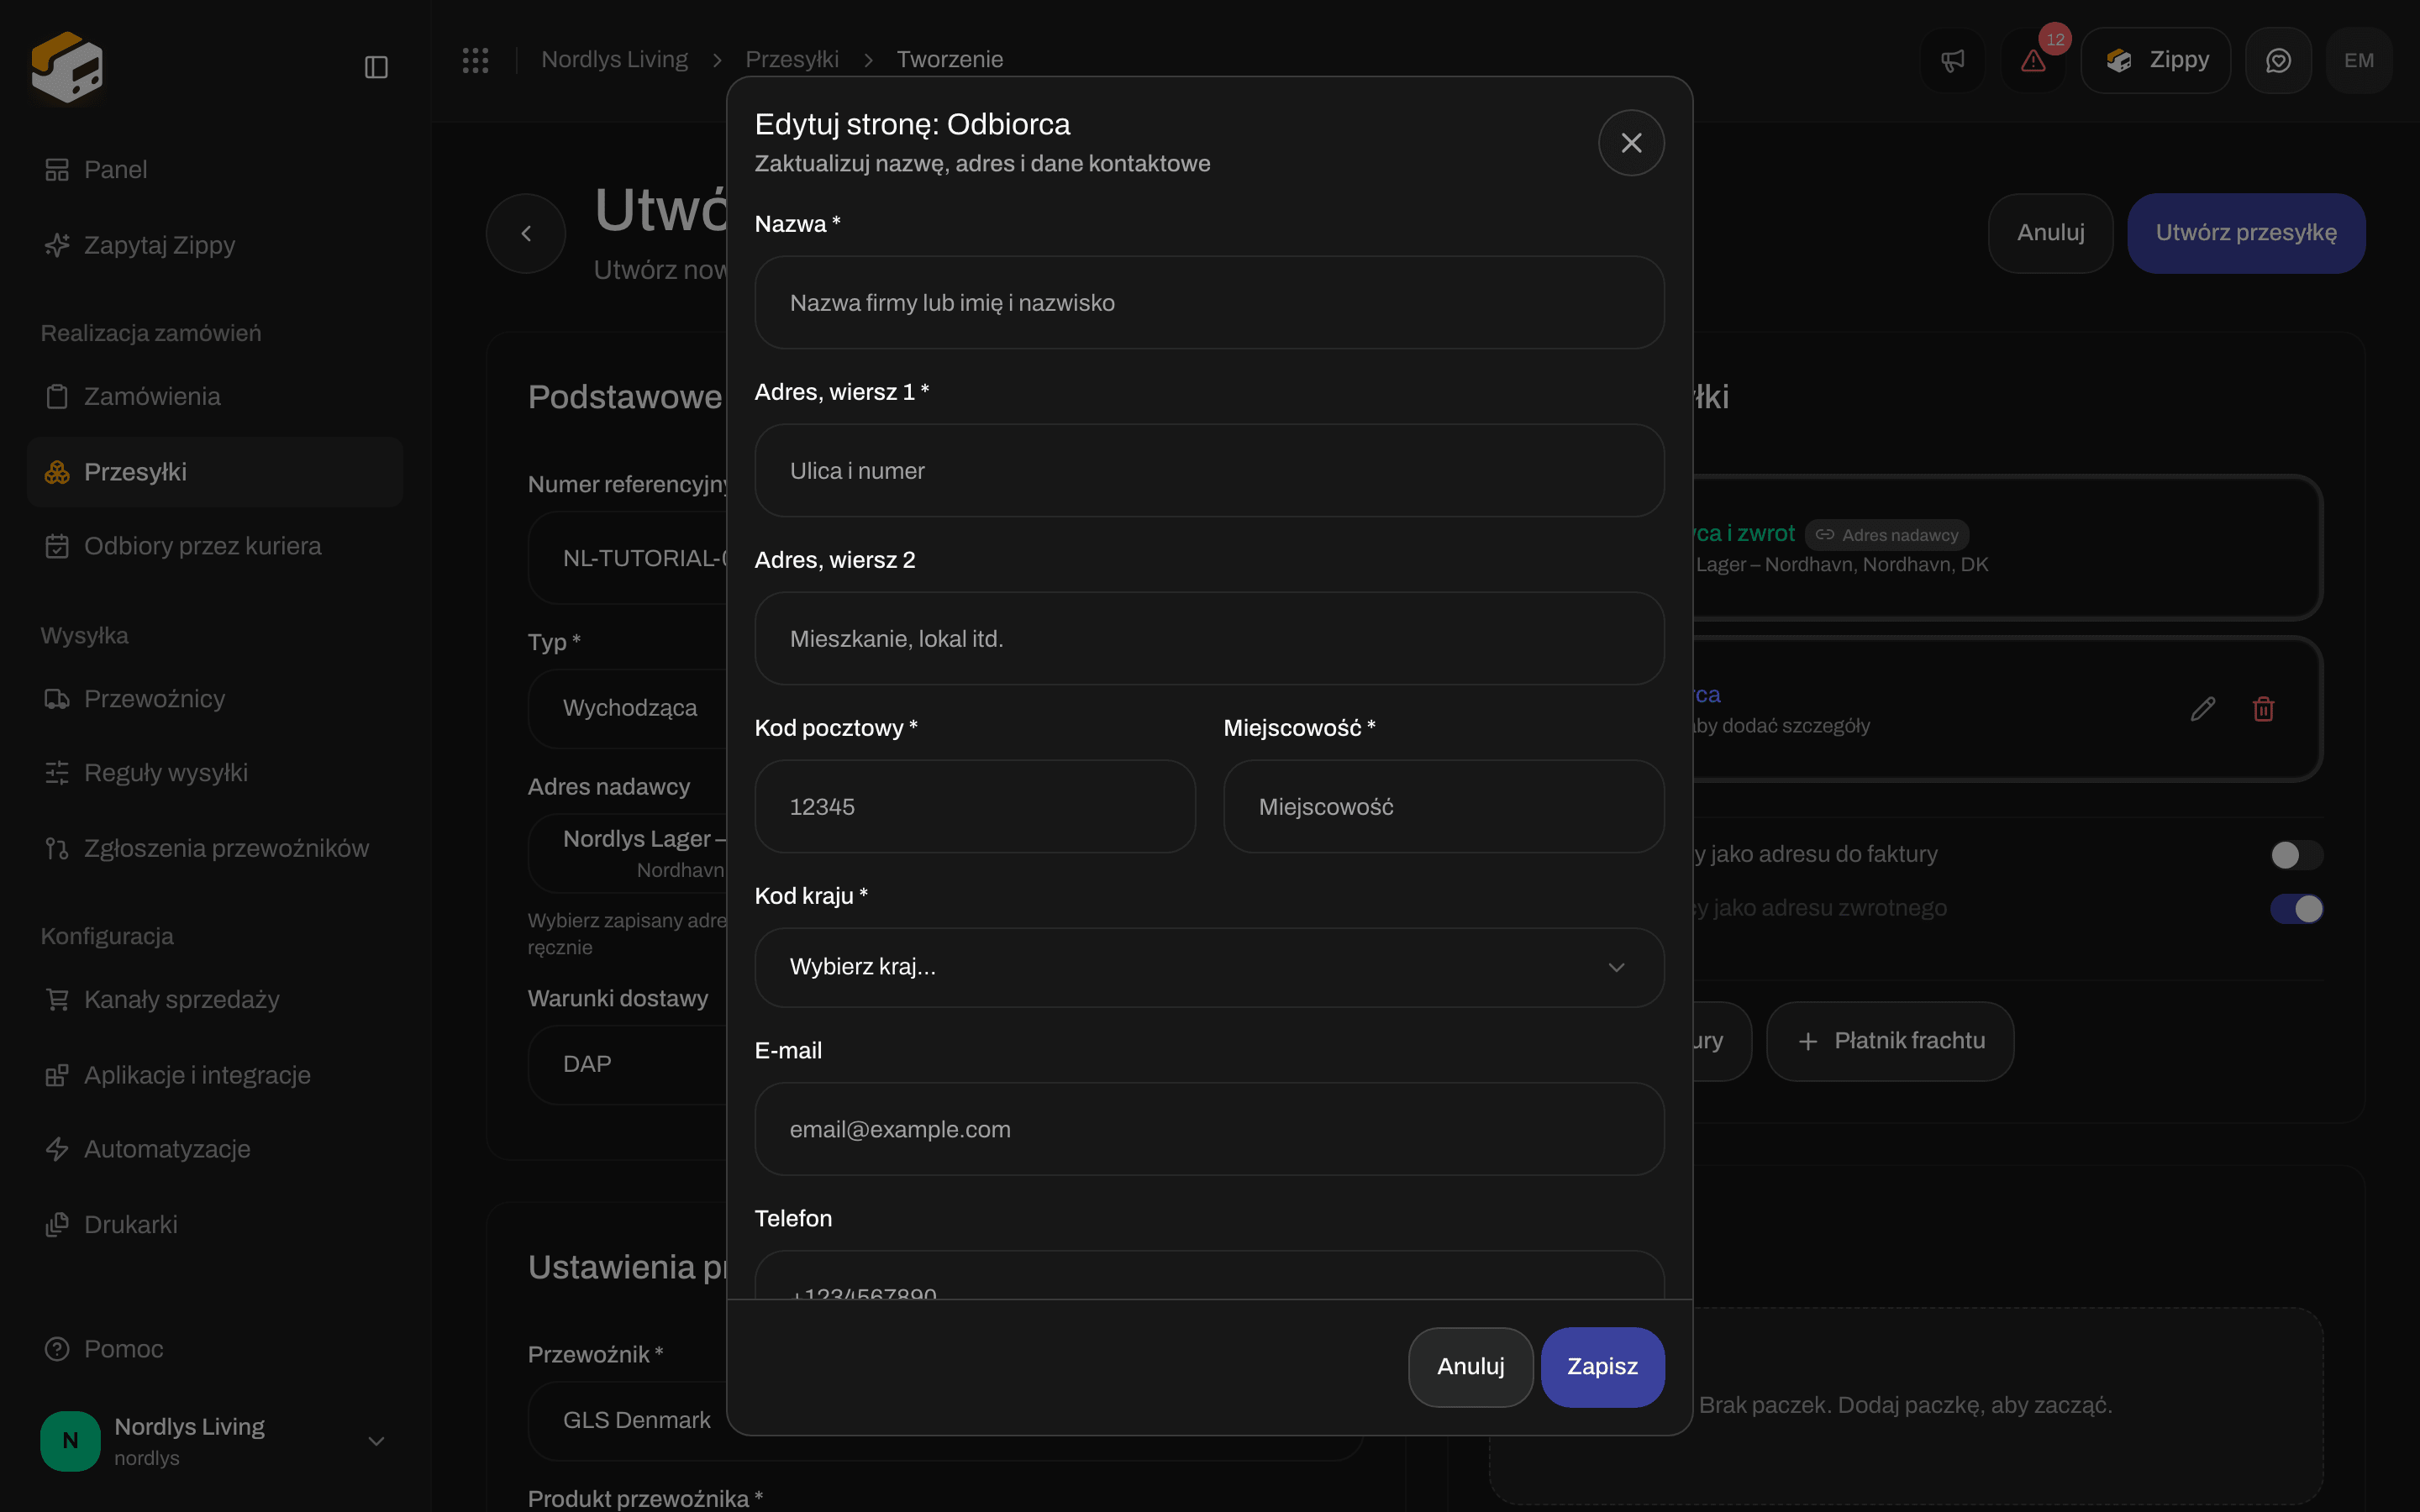The width and height of the screenshot is (2420, 1512).
Task: Click the Kod pocztowy input field
Action: 975,807
